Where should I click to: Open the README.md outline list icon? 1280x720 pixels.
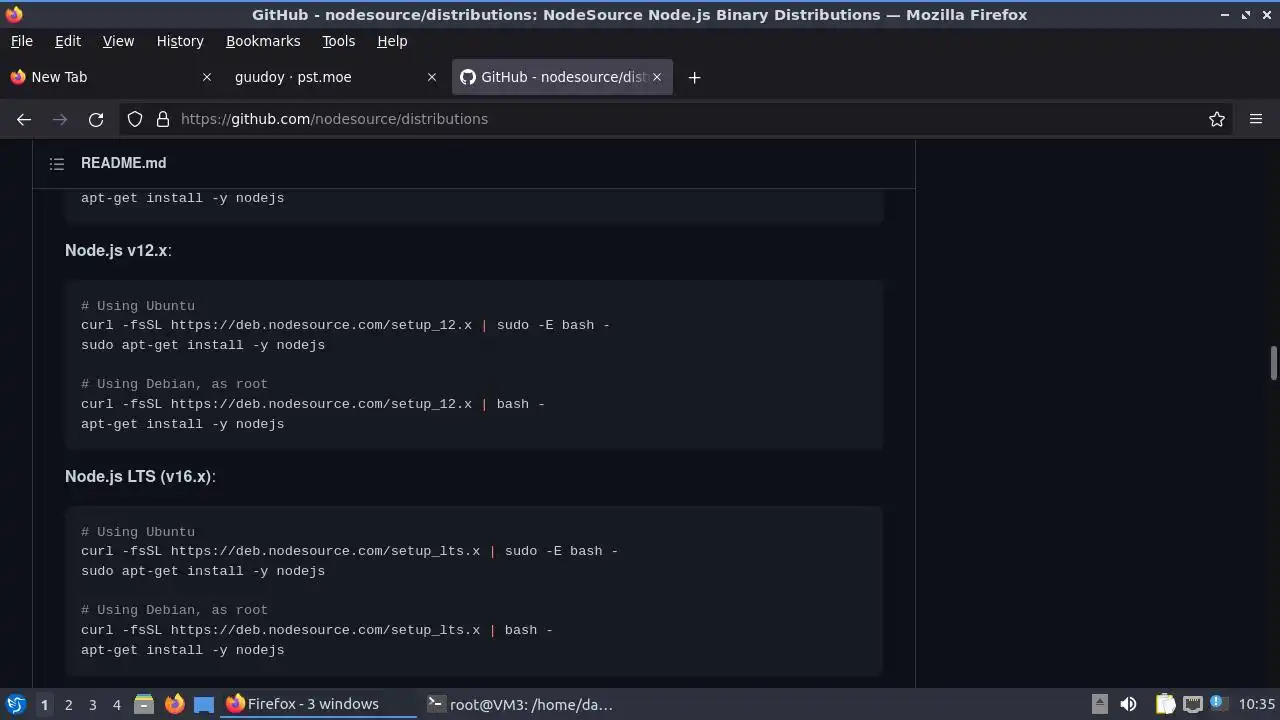coord(57,163)
